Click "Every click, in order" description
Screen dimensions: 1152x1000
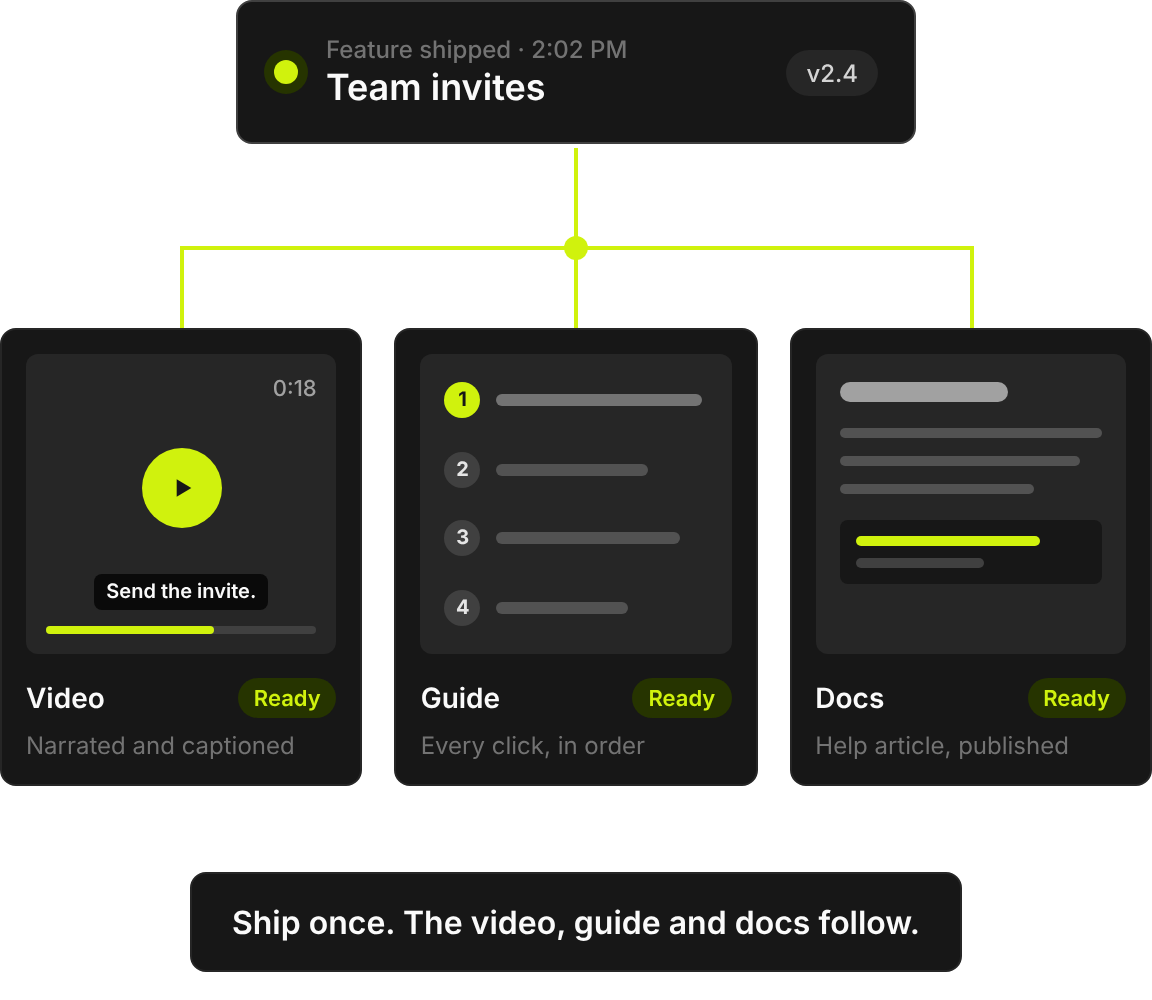tap(533, 746)
